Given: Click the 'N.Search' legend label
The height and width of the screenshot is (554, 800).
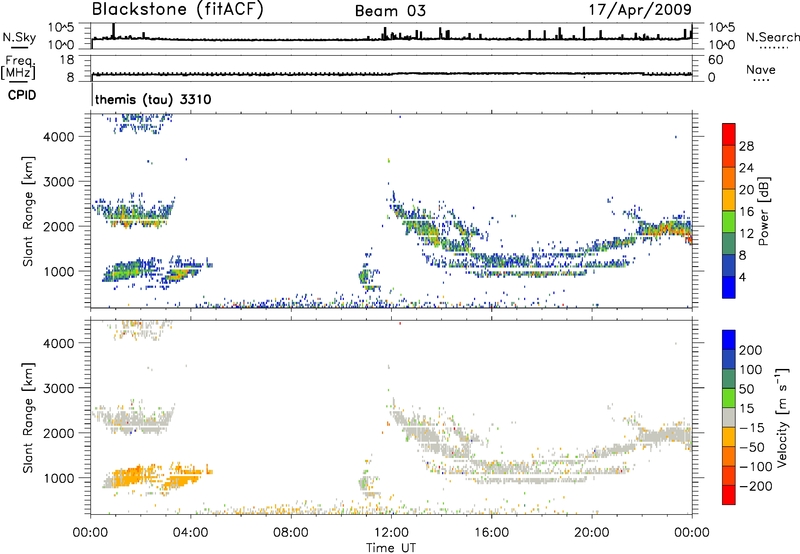Looking at the screenshot, I should (x=773, y=37).
